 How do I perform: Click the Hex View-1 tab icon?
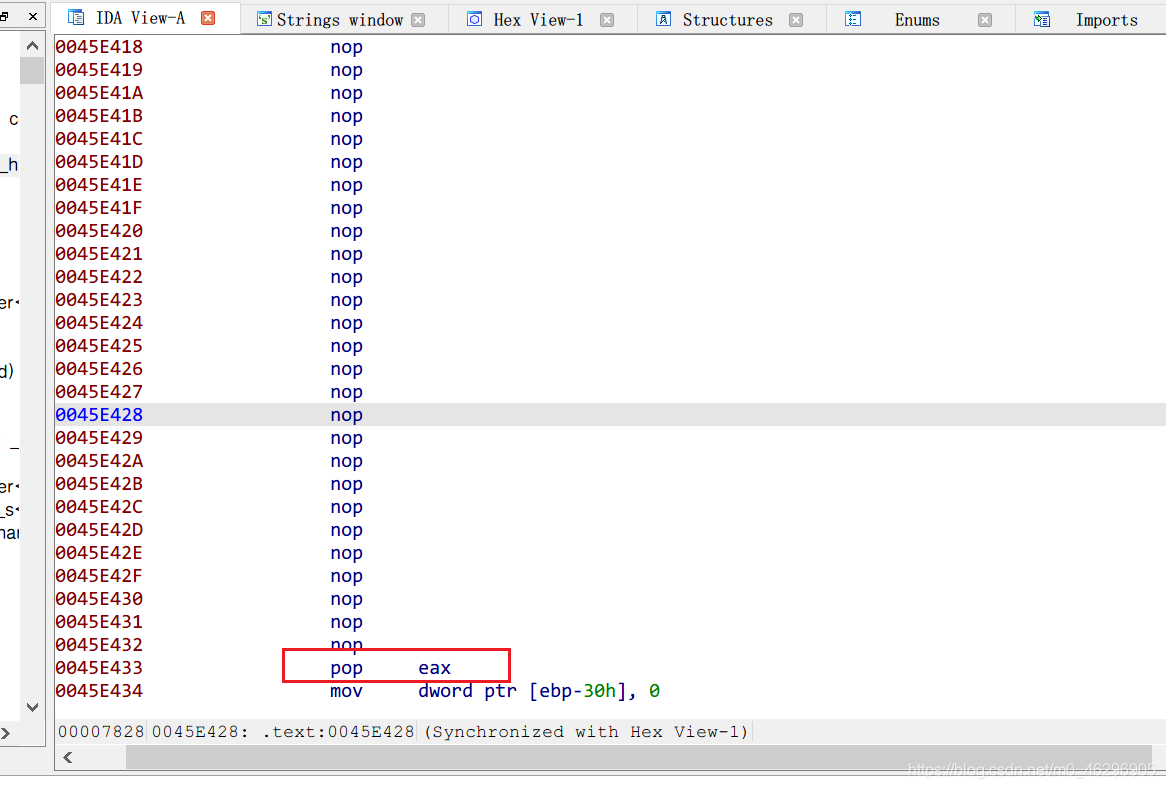474,19
